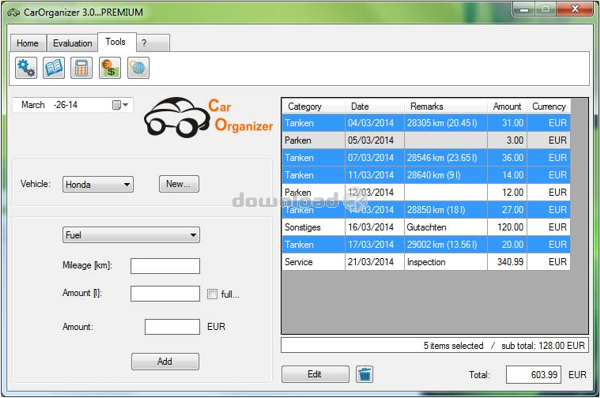Open the Fuel category dropdown
600x398 pixels.
tap(131, 235)
